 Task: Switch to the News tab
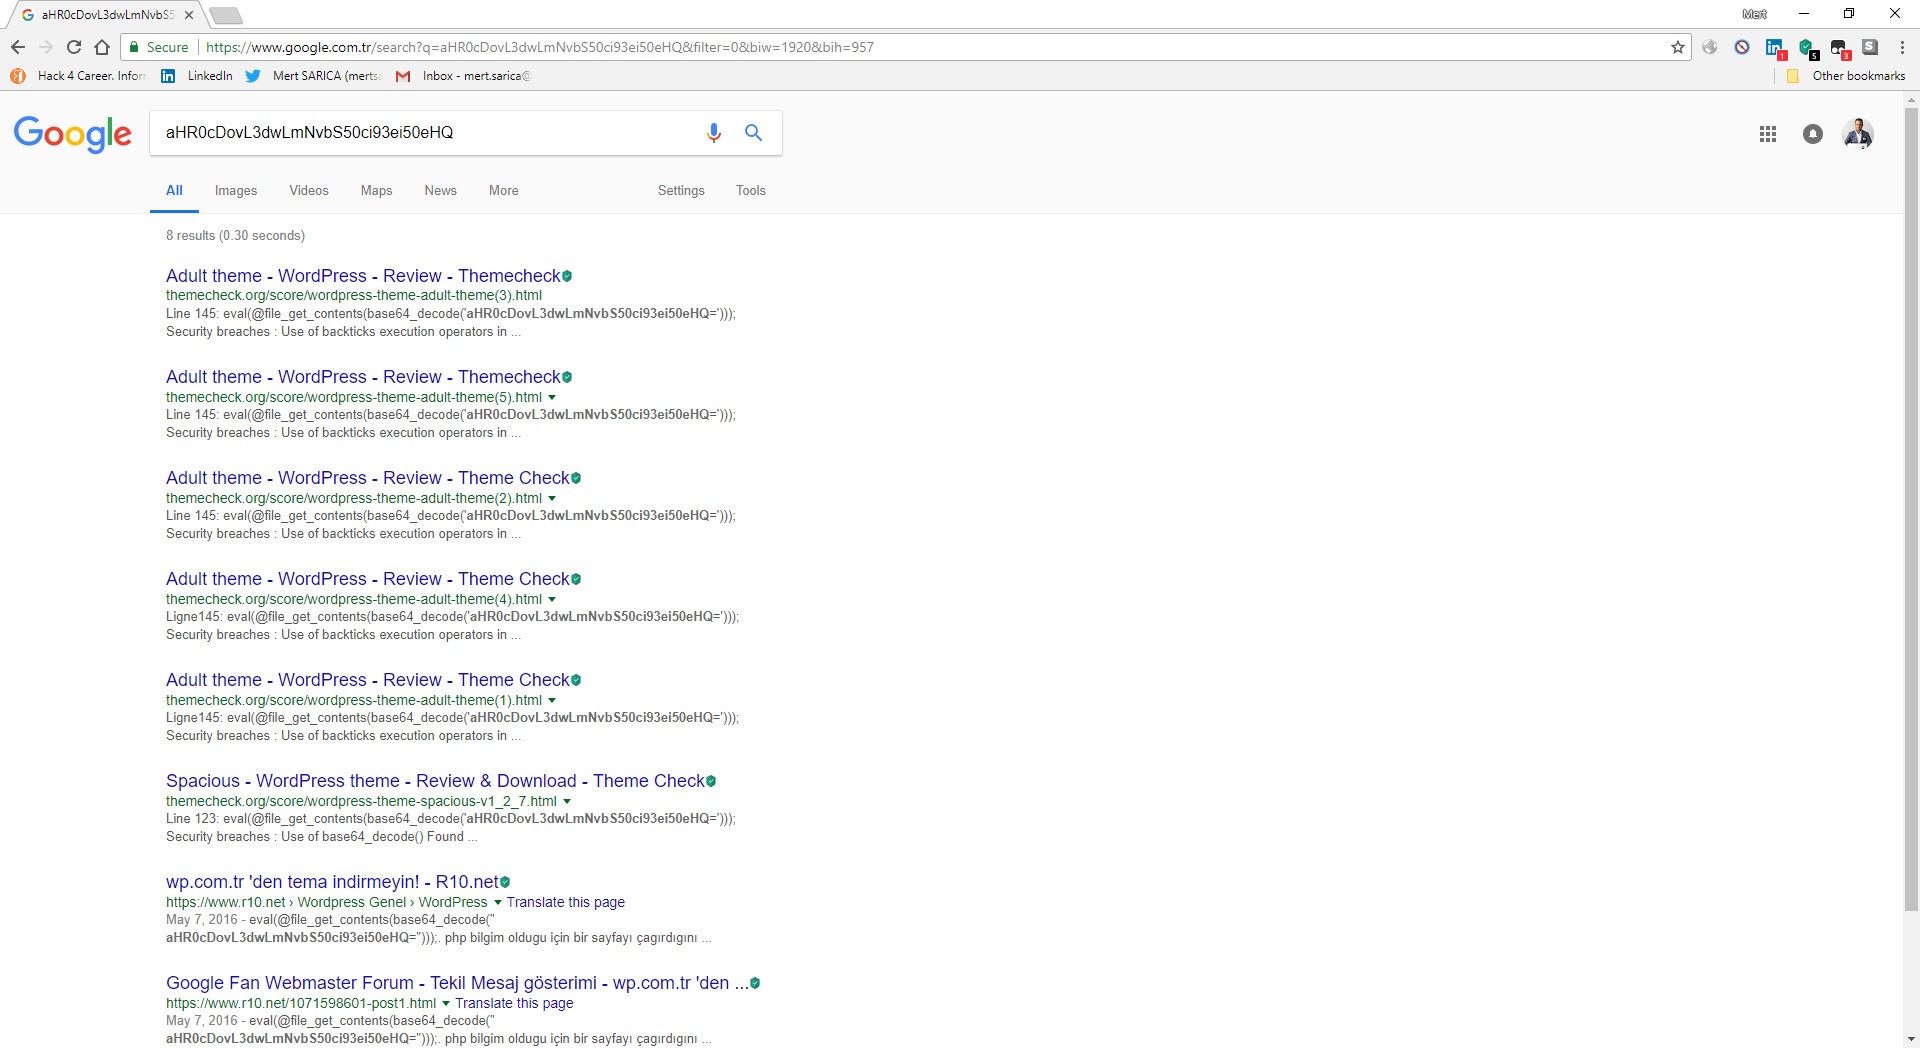click(440, 191)
